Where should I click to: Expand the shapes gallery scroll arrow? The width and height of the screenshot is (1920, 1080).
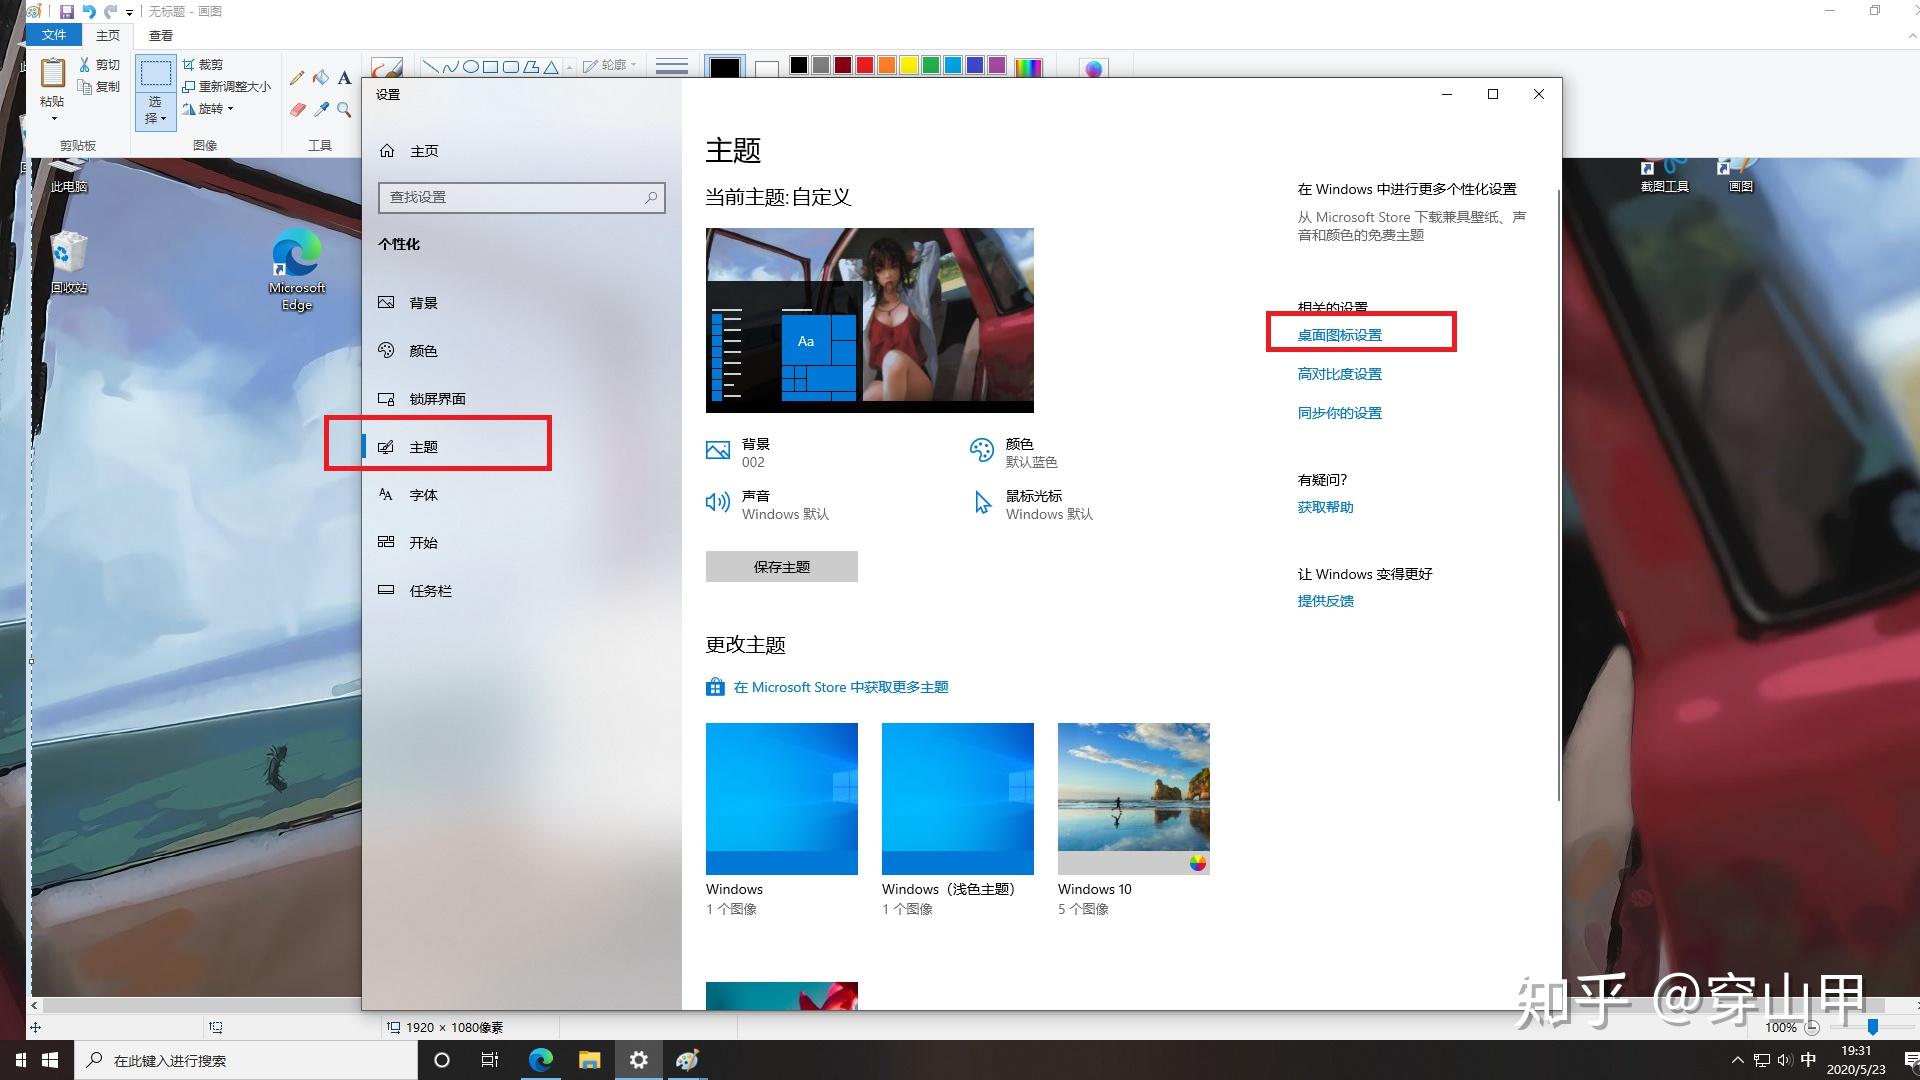pyautogui.click(x=569, y=67)
